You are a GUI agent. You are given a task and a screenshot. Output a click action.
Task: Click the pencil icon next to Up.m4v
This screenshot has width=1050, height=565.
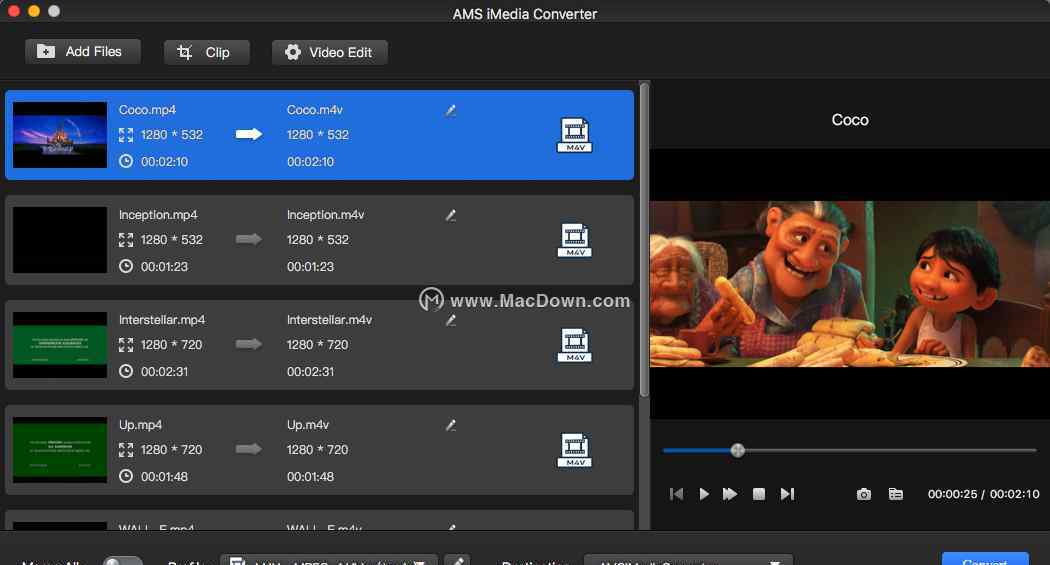click(x=451, y=425)
